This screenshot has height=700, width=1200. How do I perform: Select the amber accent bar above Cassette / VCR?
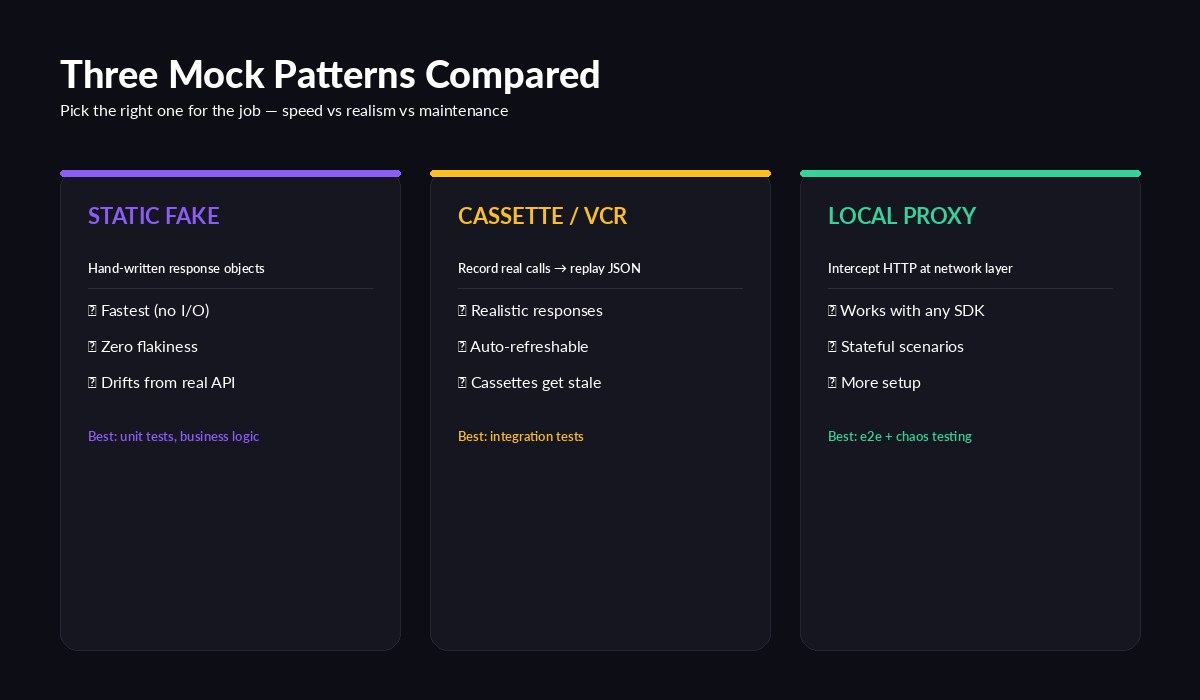(x=600, y=173)
